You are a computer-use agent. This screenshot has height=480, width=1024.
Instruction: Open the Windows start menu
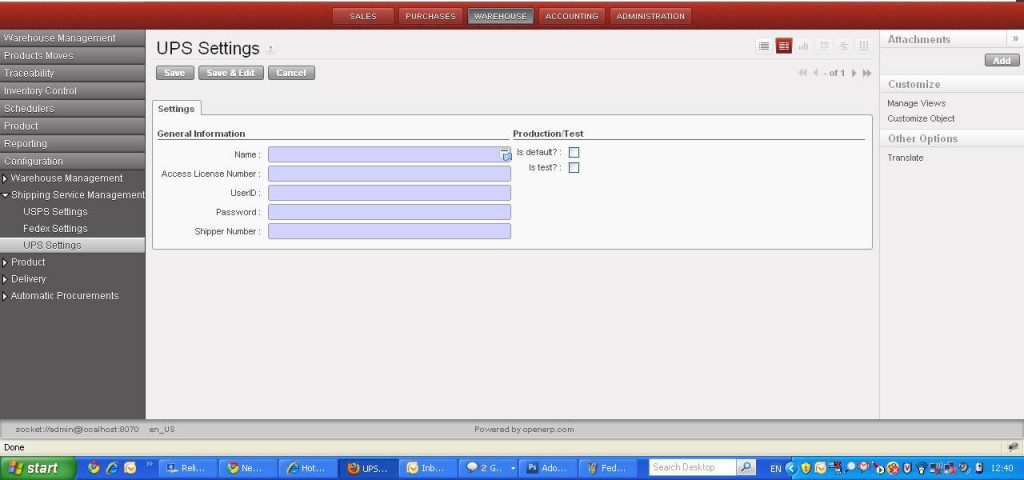pos(38,468)
